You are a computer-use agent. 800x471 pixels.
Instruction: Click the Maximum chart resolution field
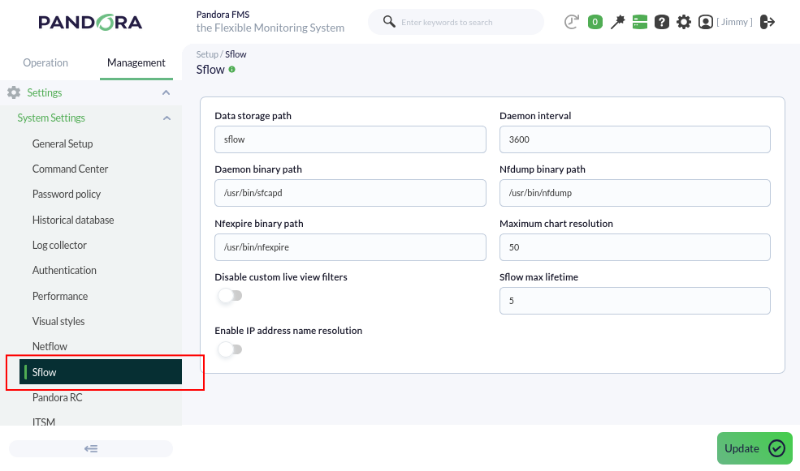tap(635, 247)
